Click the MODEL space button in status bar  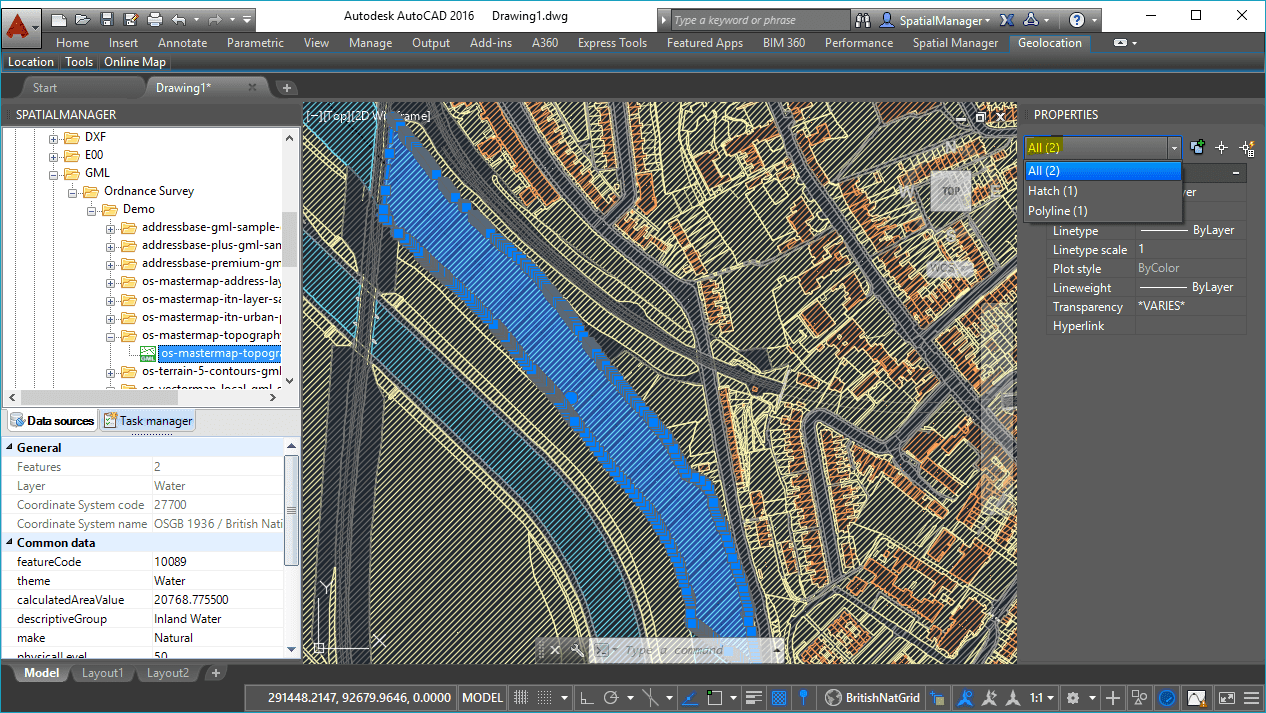coord(483,697)
